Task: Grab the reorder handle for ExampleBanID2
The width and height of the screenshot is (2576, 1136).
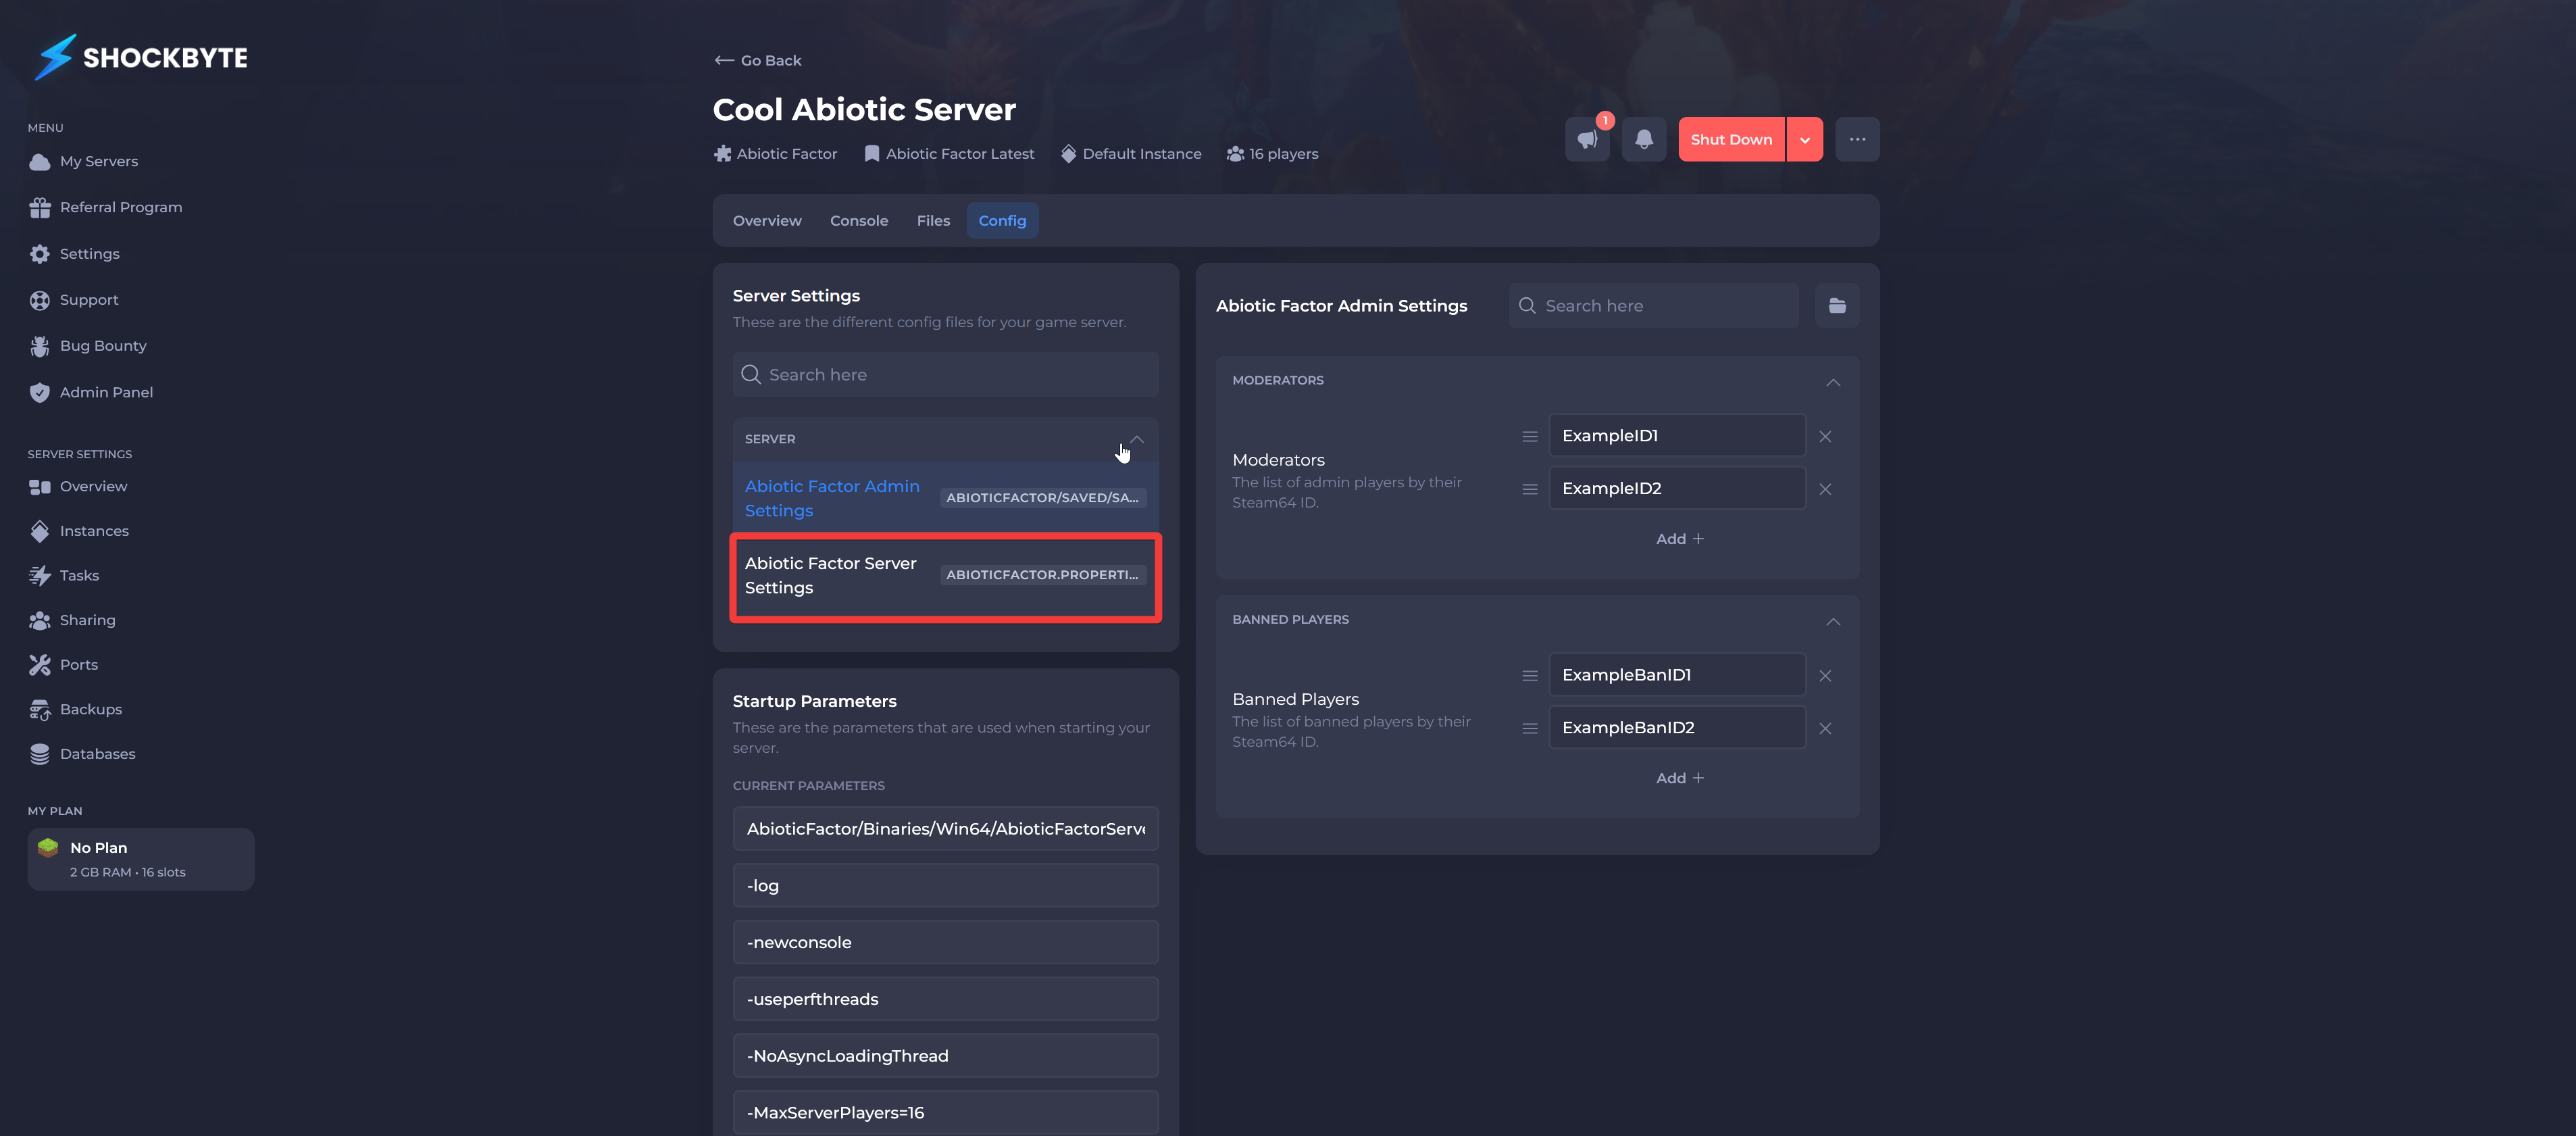Action: tap(1529, 728)
